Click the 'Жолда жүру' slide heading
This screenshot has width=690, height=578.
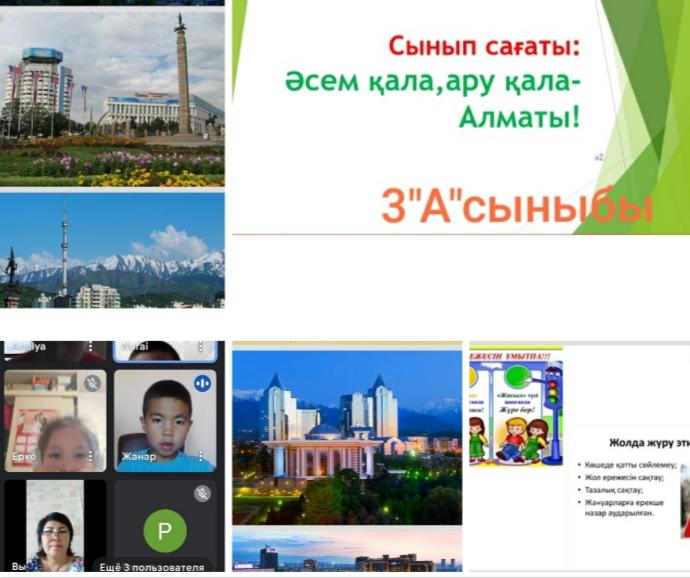tap(645, 442)
